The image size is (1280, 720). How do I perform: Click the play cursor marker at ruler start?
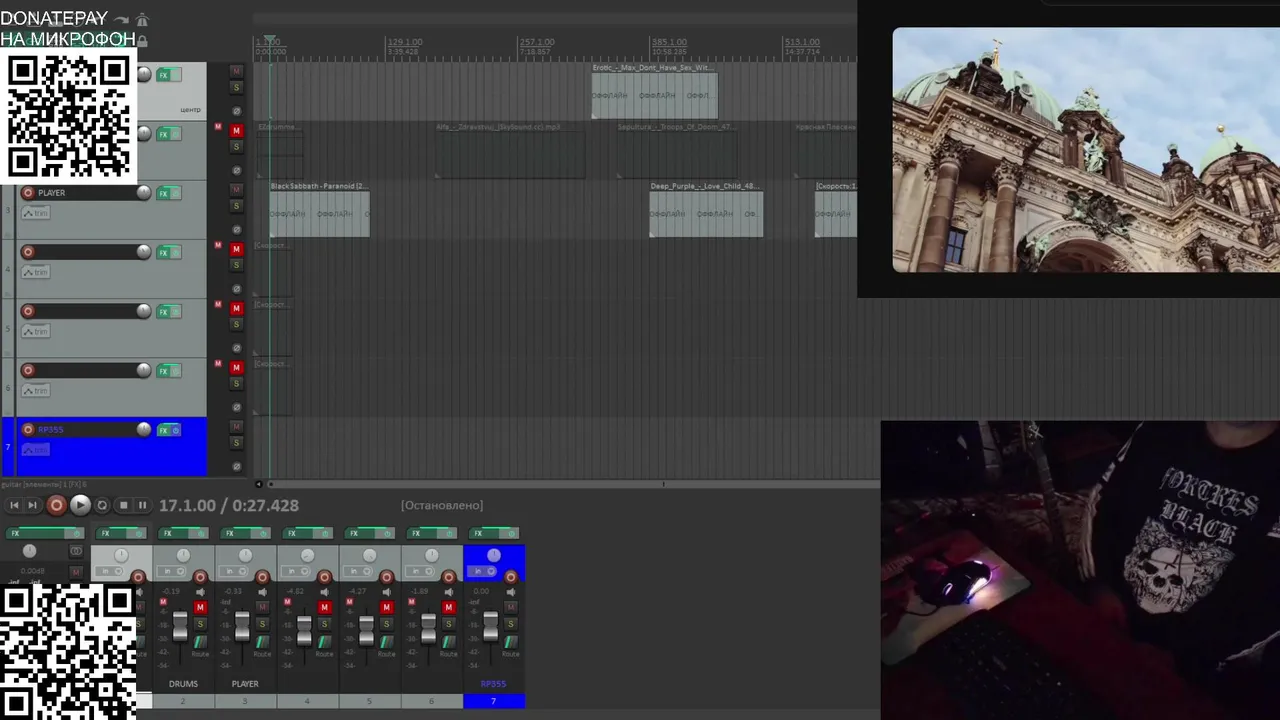tap(270, 41)
